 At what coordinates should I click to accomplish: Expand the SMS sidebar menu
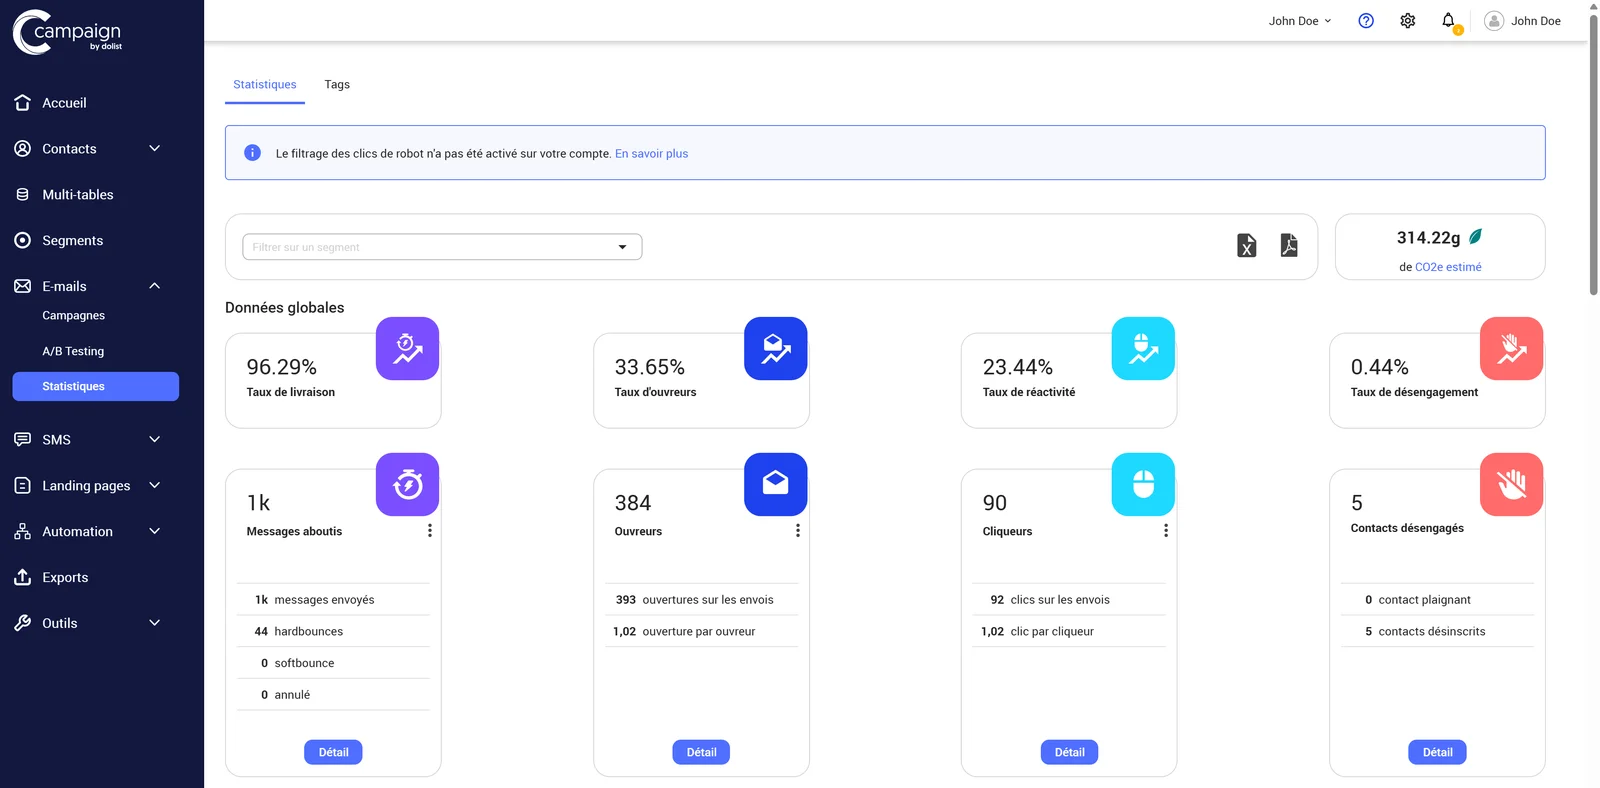155,440
